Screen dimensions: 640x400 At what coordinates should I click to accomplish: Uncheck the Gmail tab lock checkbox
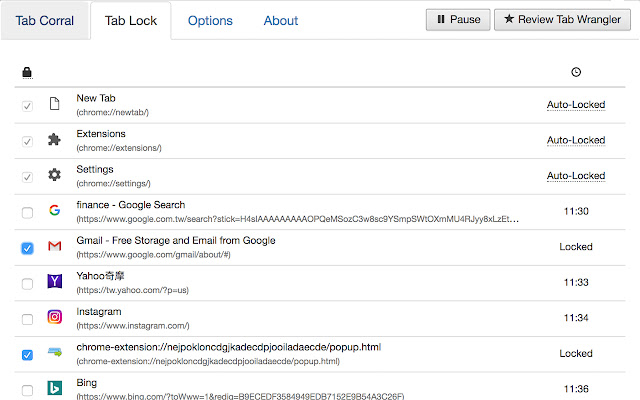click(27, 247)
